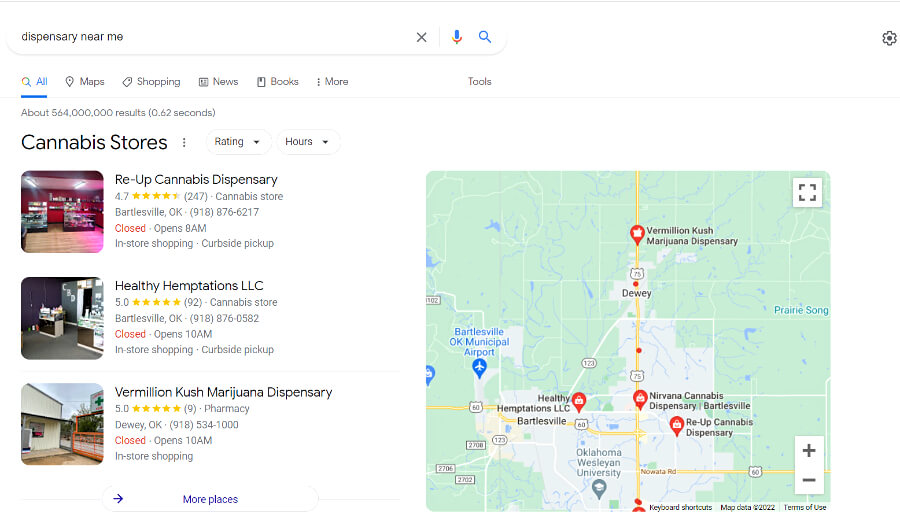Open Cannabis Stores three-dot options

click(x=184, y=142)
